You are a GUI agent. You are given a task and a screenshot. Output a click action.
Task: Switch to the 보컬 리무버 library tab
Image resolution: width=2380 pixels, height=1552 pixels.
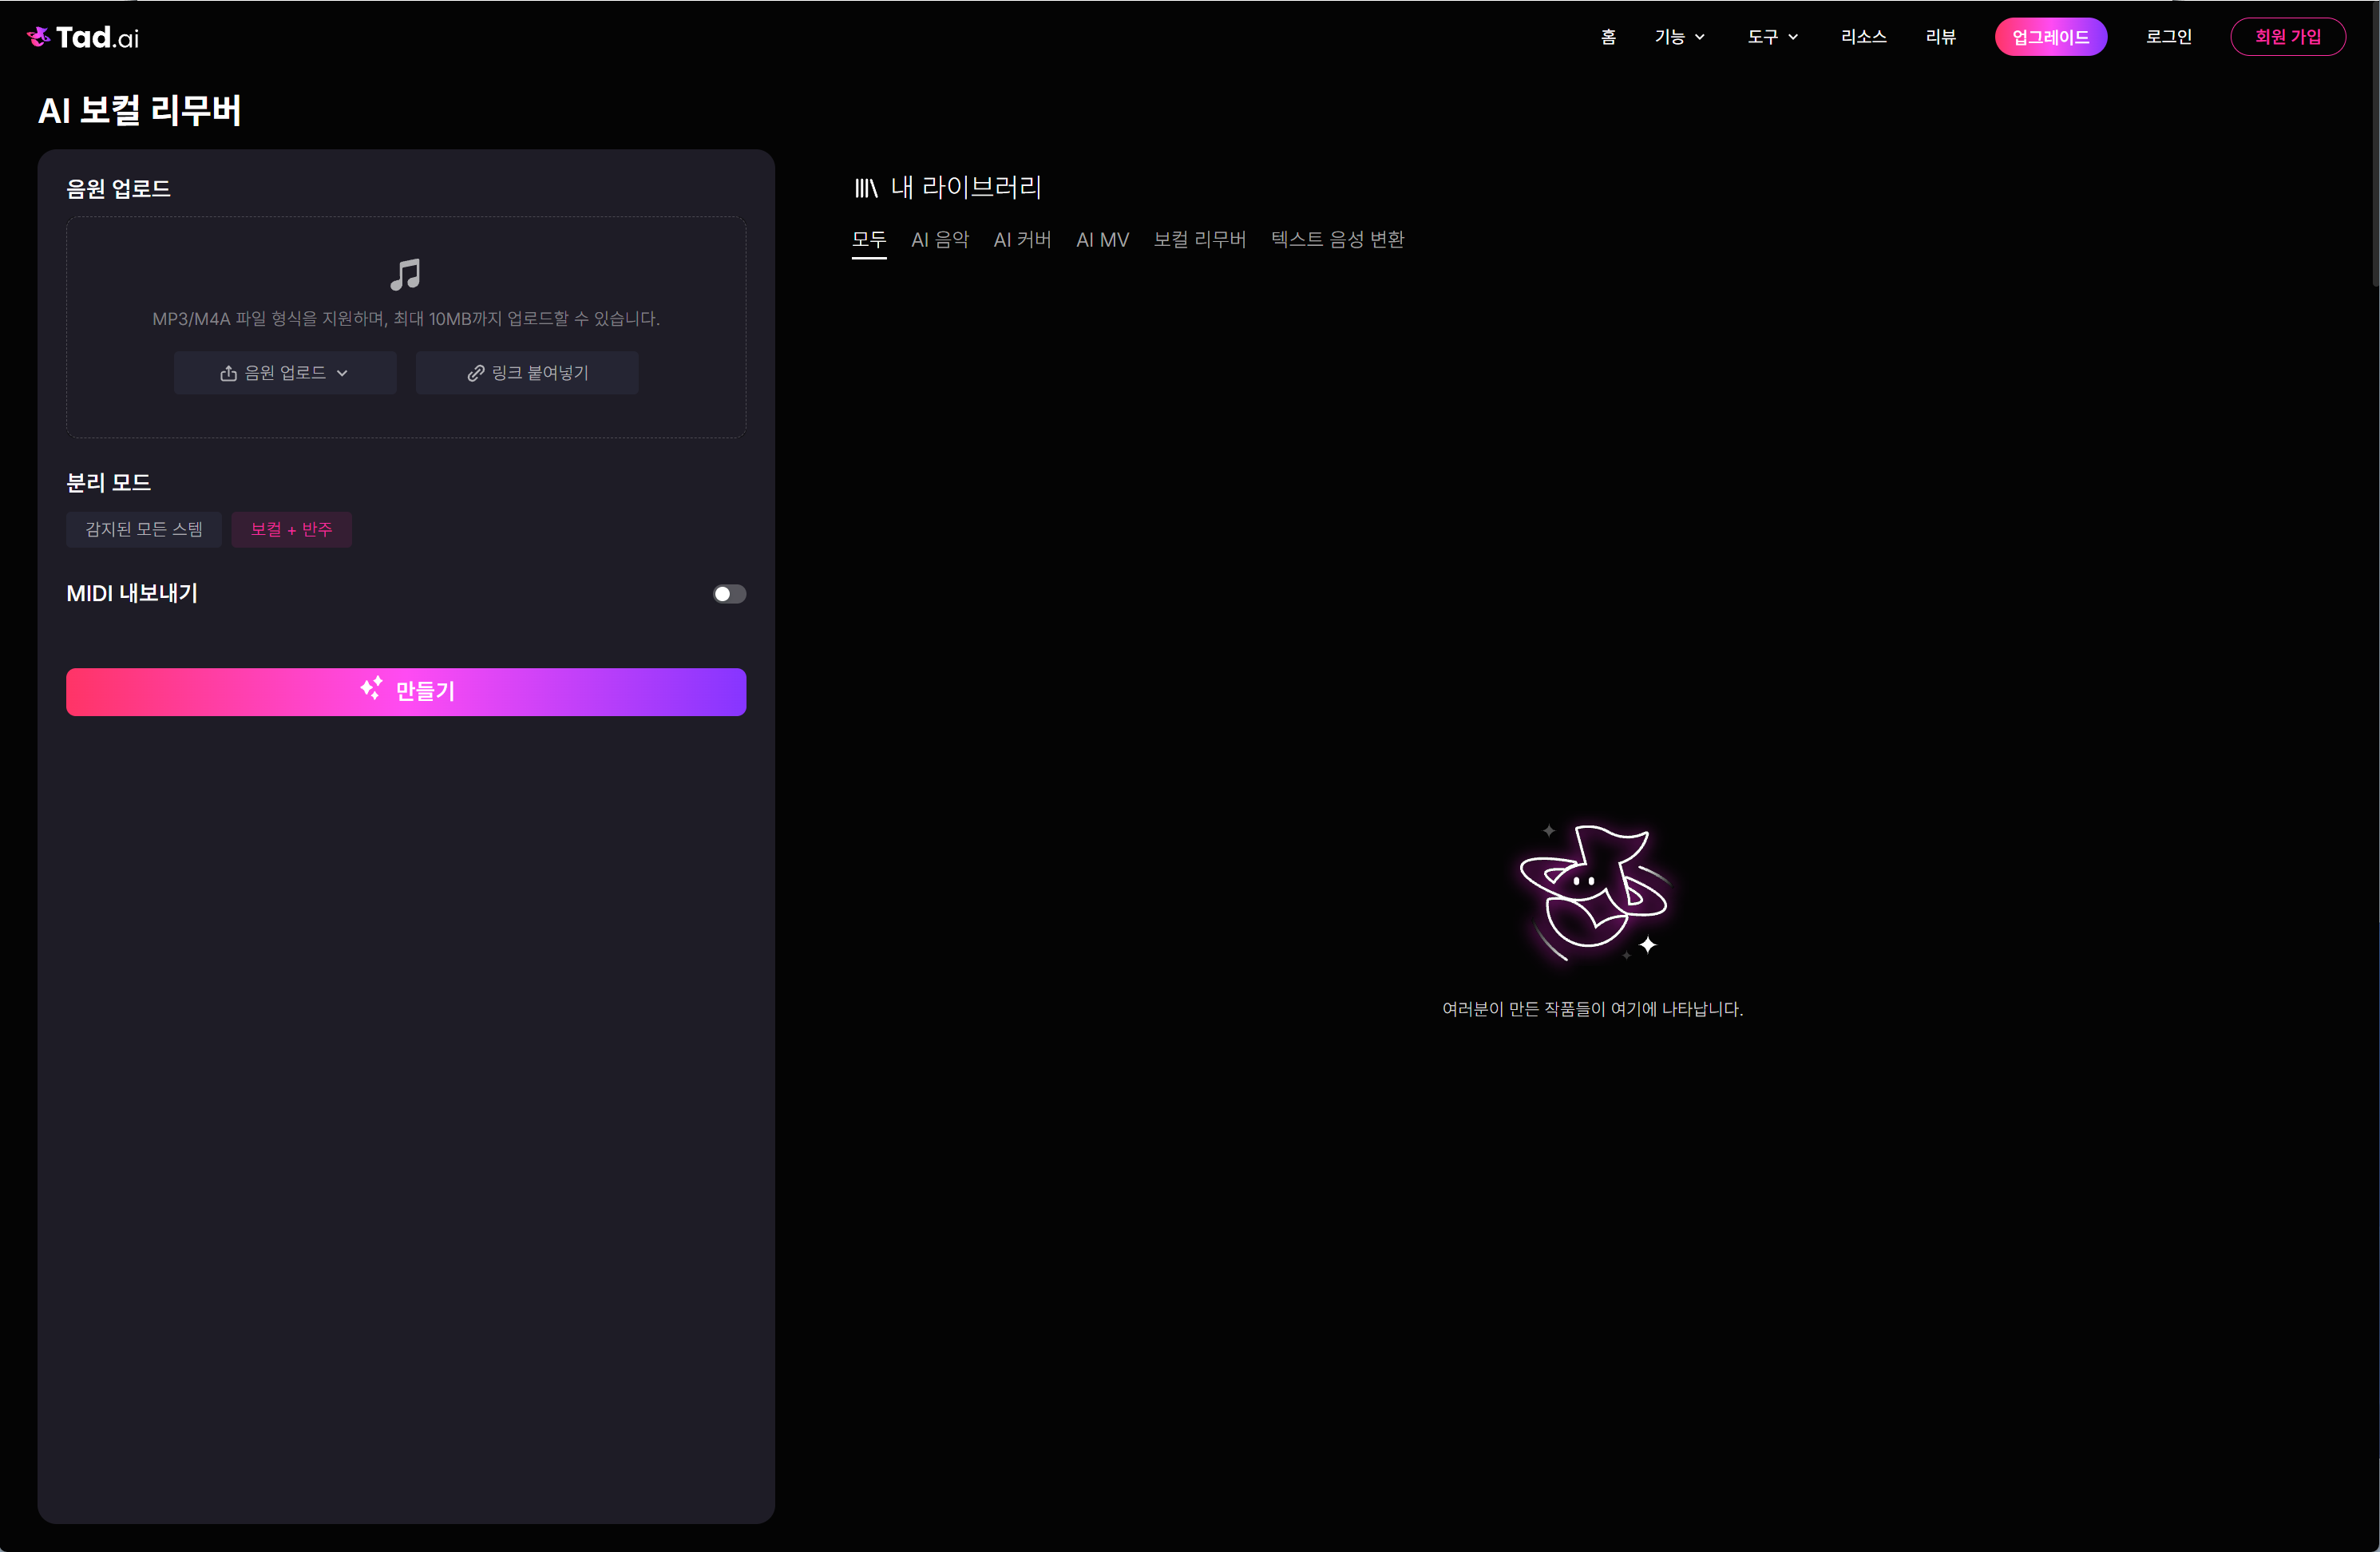click(1200, 240)
